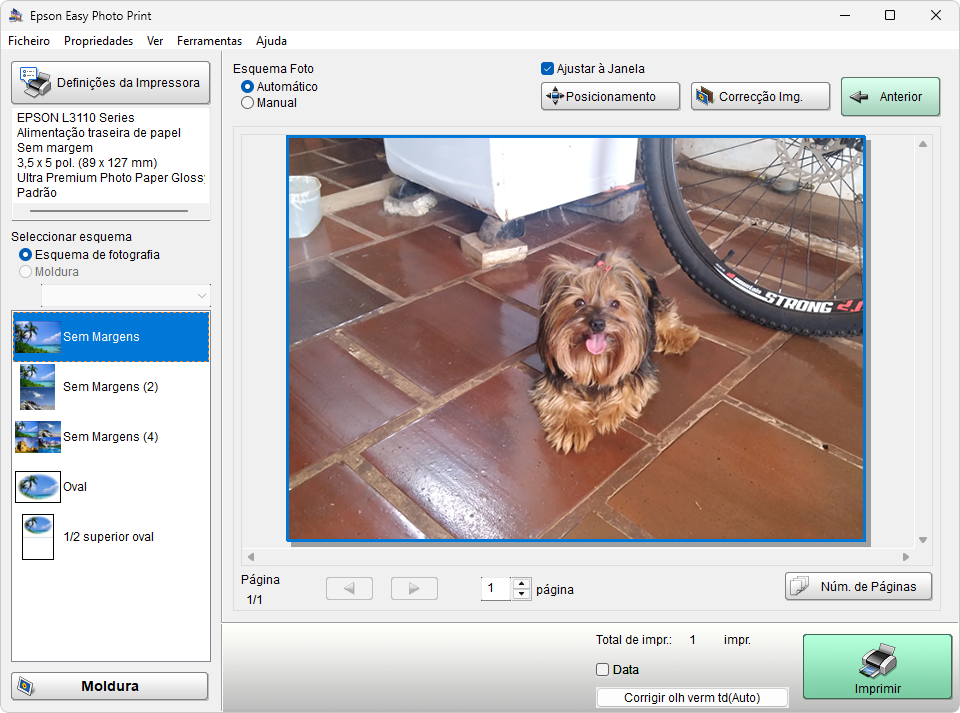Select Esquema de fotografia radio button

[25, 255]
